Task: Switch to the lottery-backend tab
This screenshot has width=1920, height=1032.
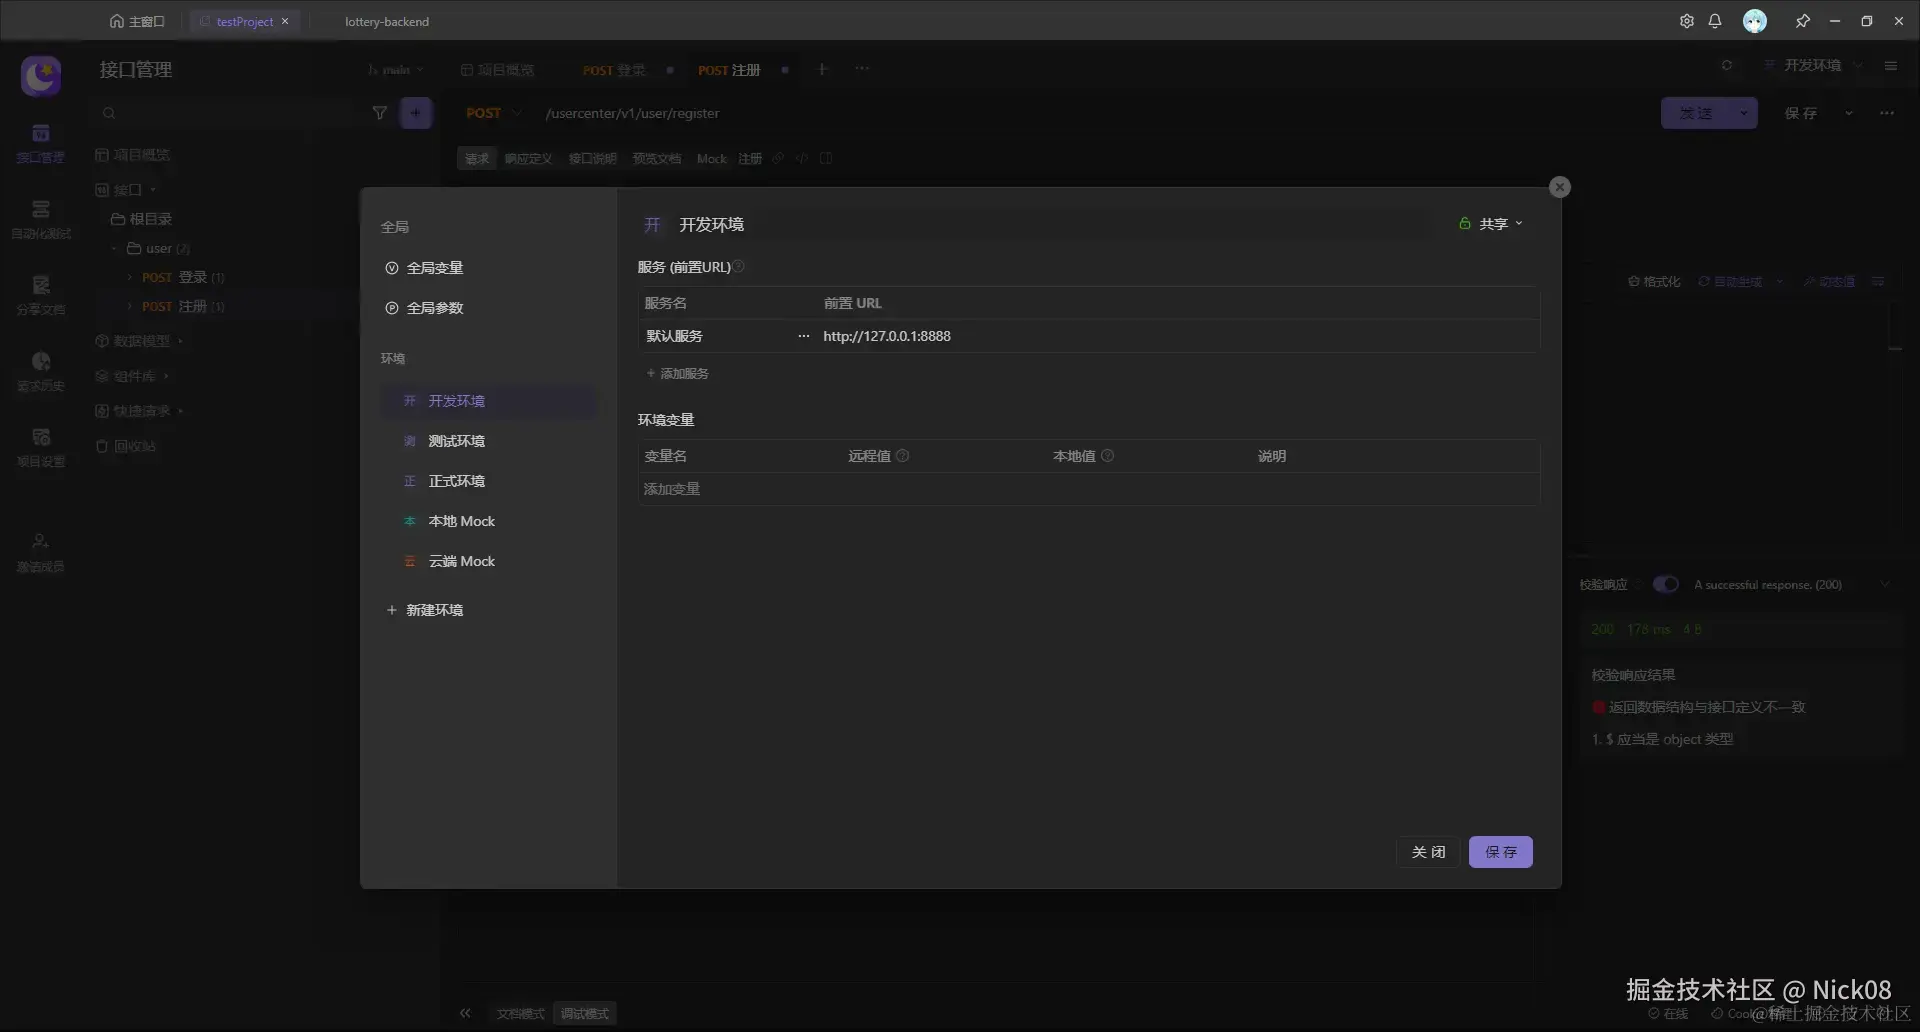Action: [x=386, y=21]
